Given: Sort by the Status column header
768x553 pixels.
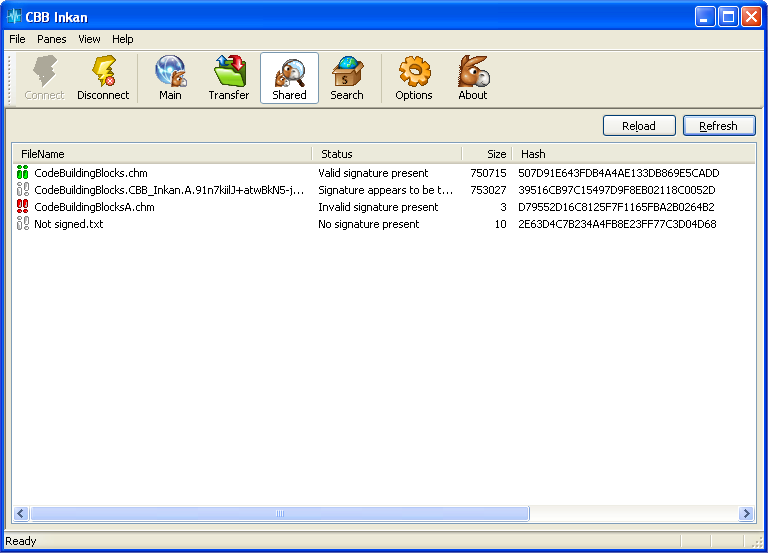Looking at the screenshot, I should point(386,154).
